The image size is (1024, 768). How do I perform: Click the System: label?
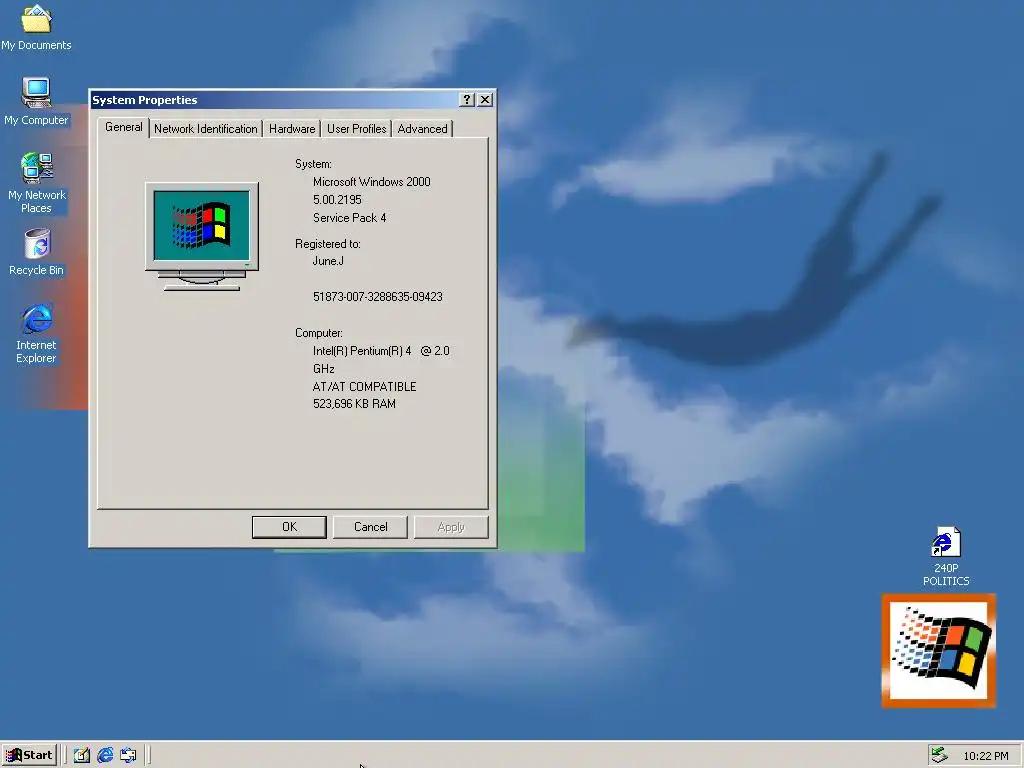(x=313, y=164)
